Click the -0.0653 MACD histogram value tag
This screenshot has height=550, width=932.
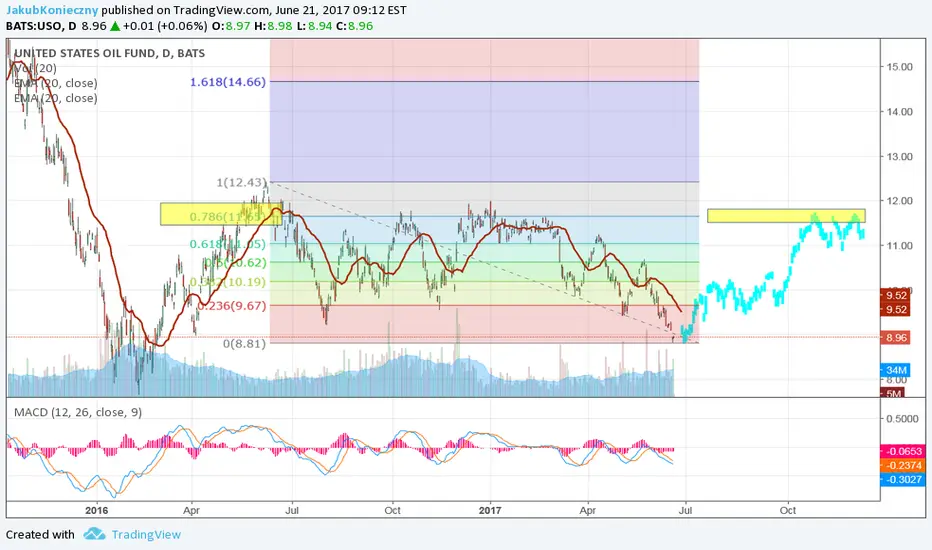click(903, 451)
